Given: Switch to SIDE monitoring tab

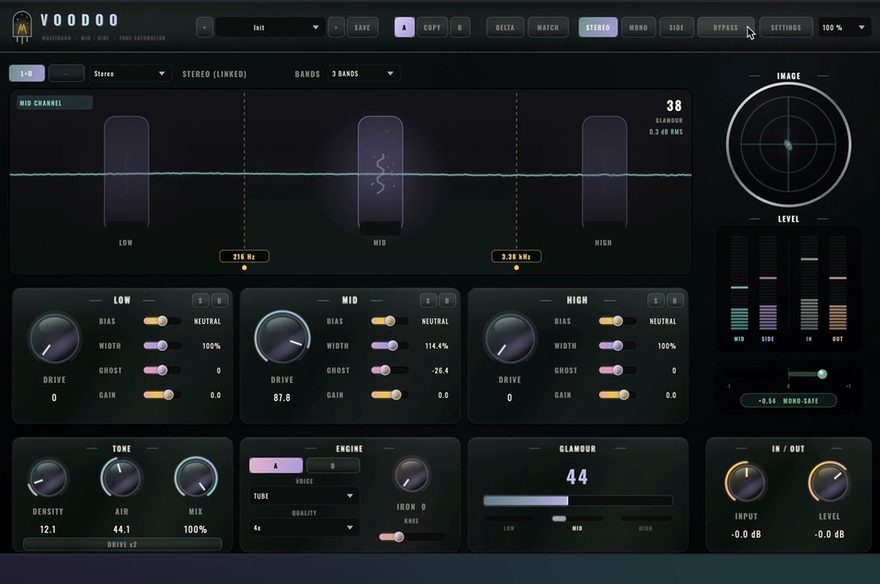Looking at the screenshot, I should [676, 27].
